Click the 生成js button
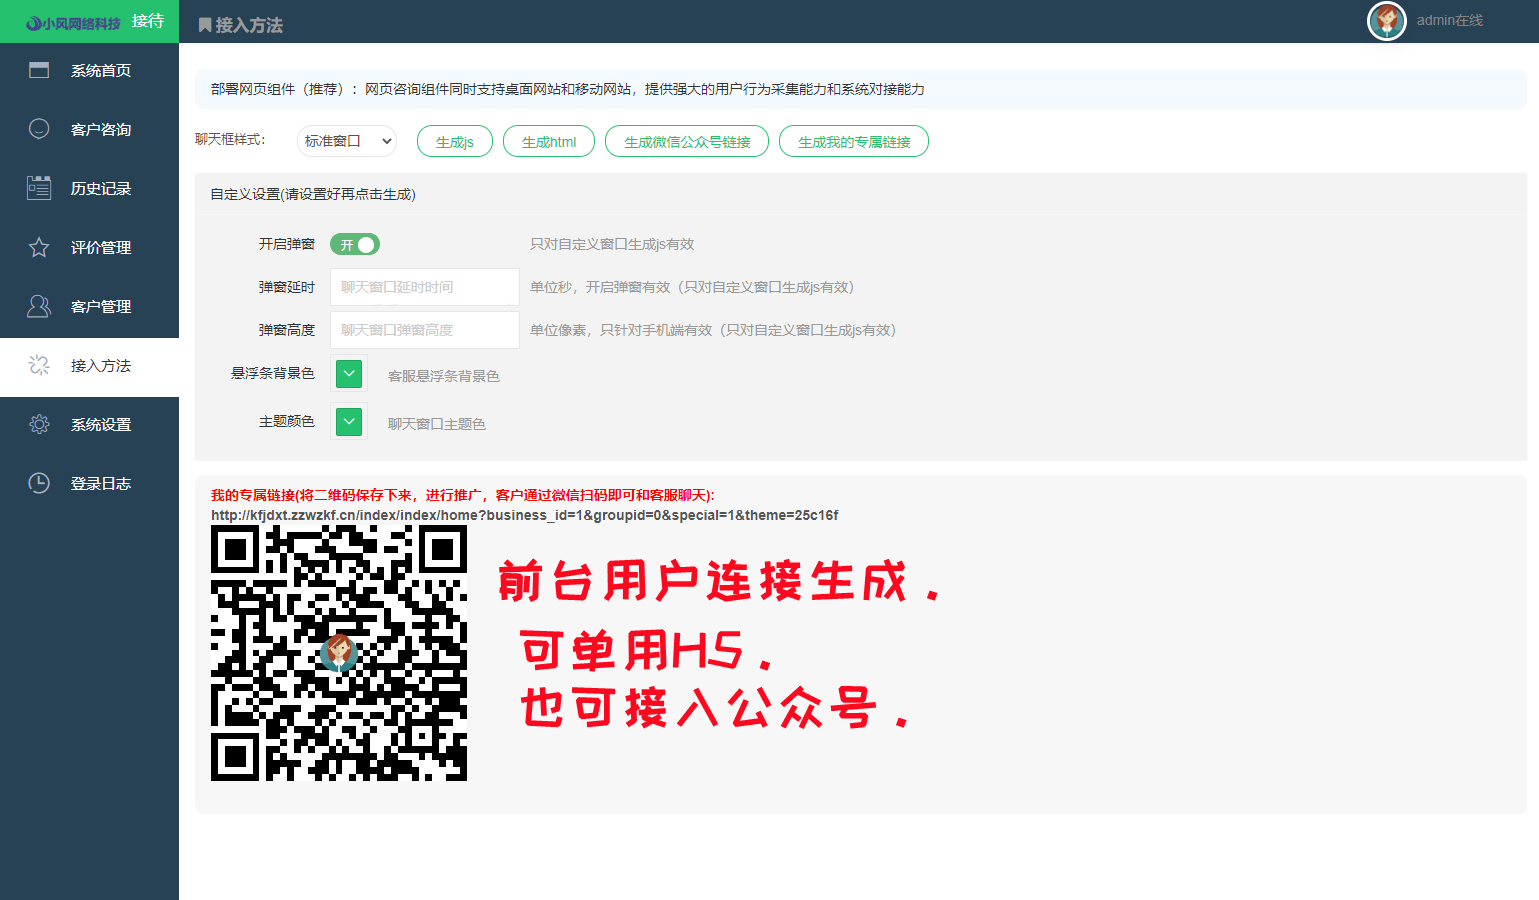 point(455,142)
